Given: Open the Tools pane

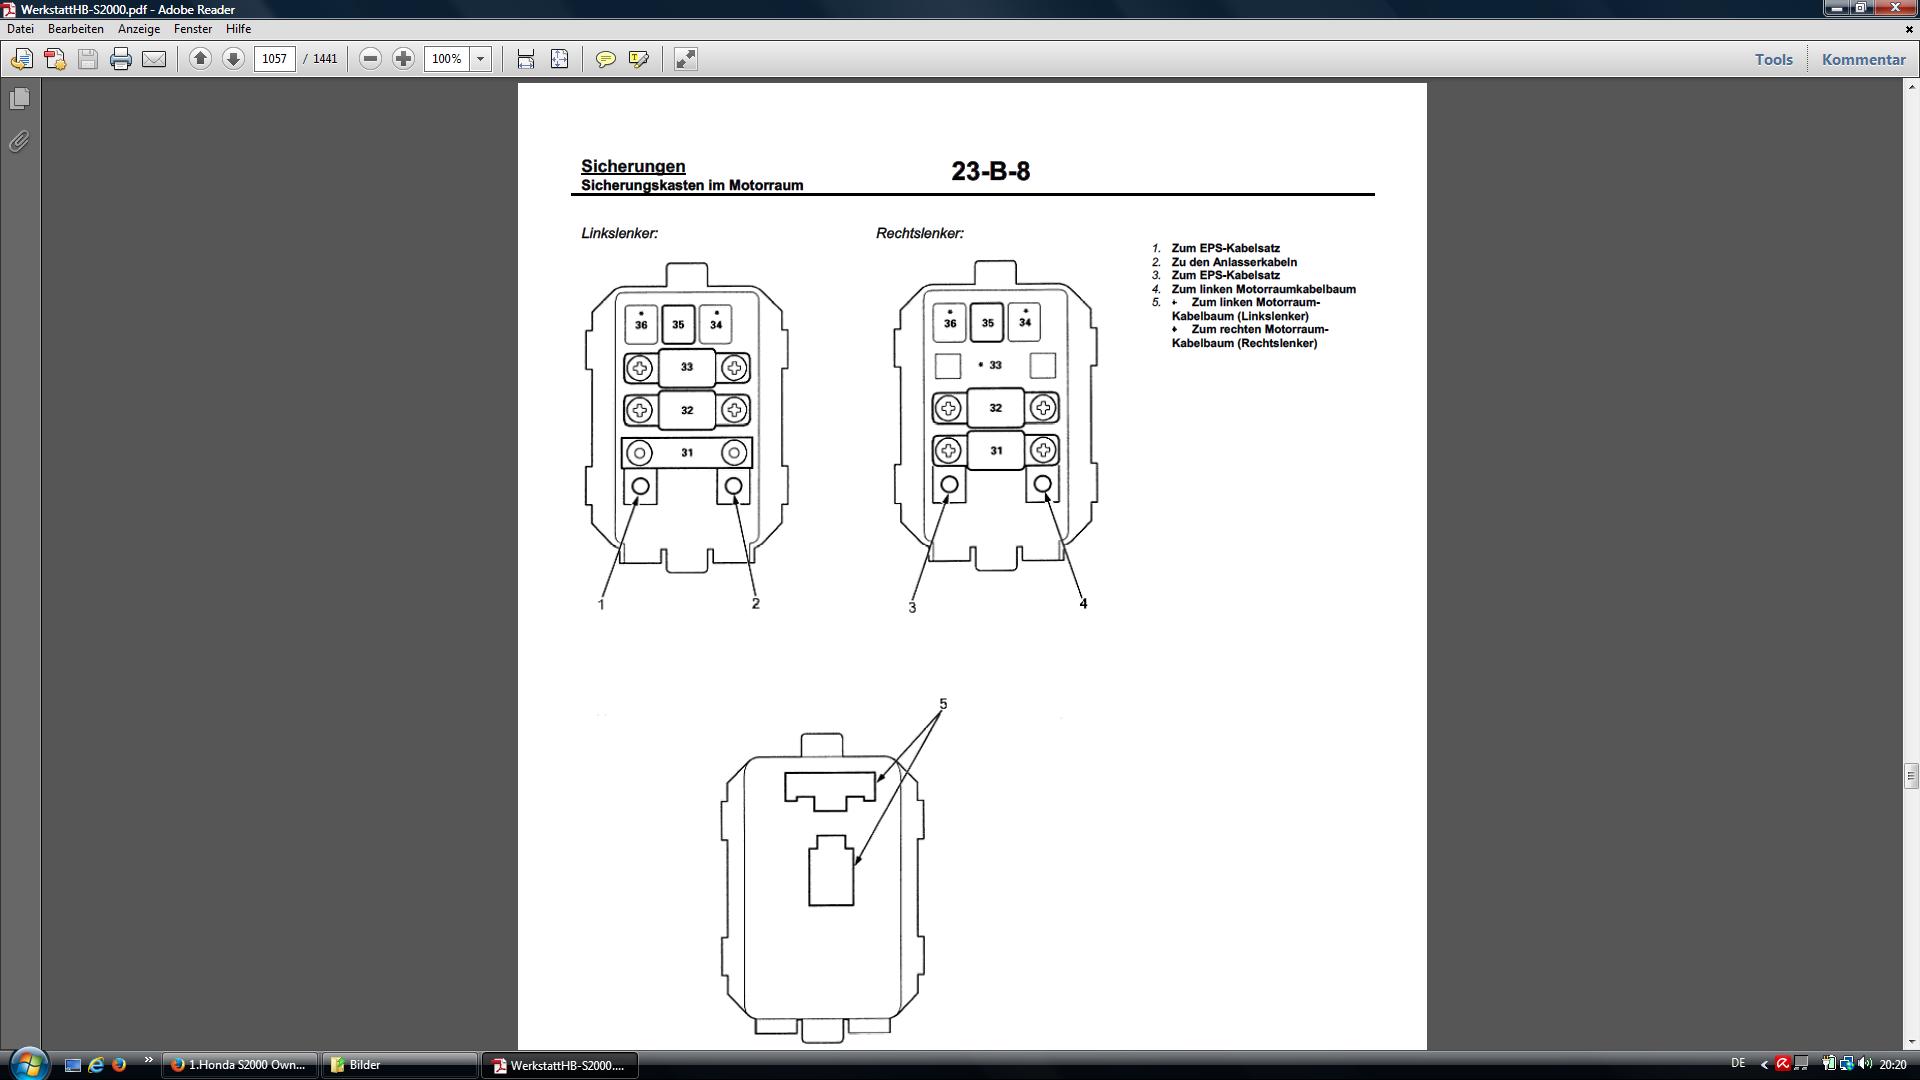Looking at the screenshot, I should point(1773,60).
